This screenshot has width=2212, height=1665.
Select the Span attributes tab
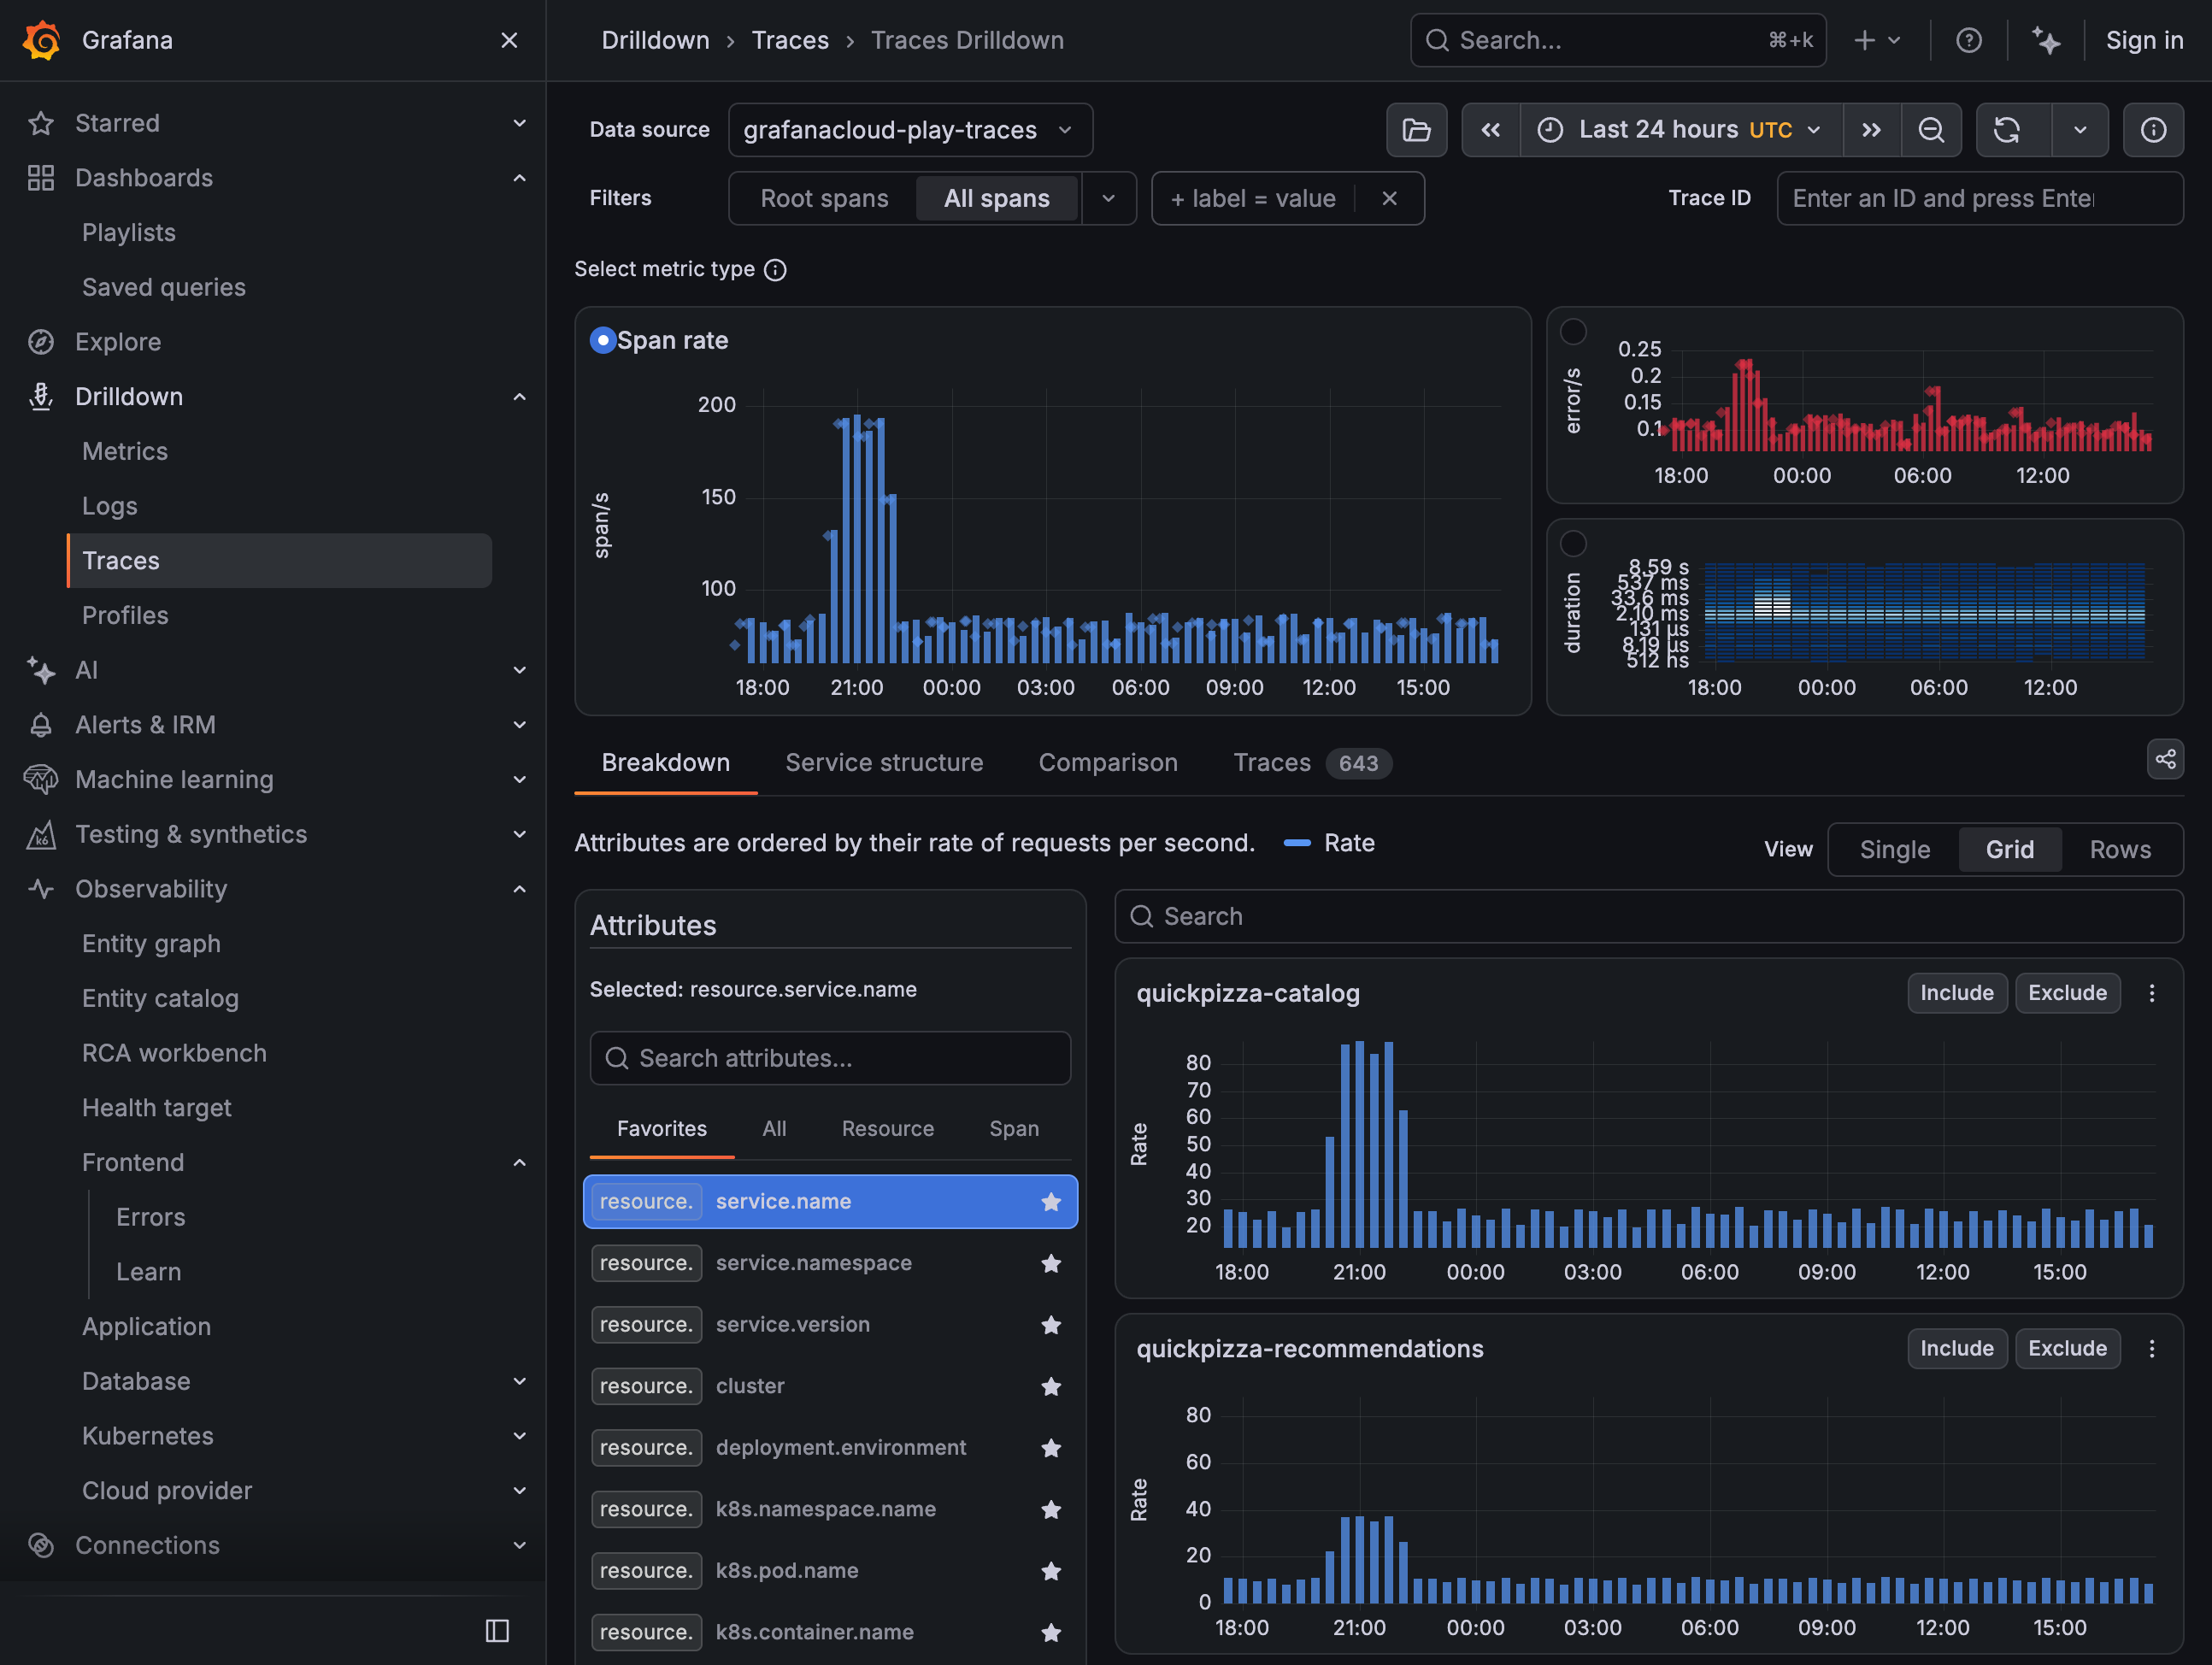tap(1014, 1129)
